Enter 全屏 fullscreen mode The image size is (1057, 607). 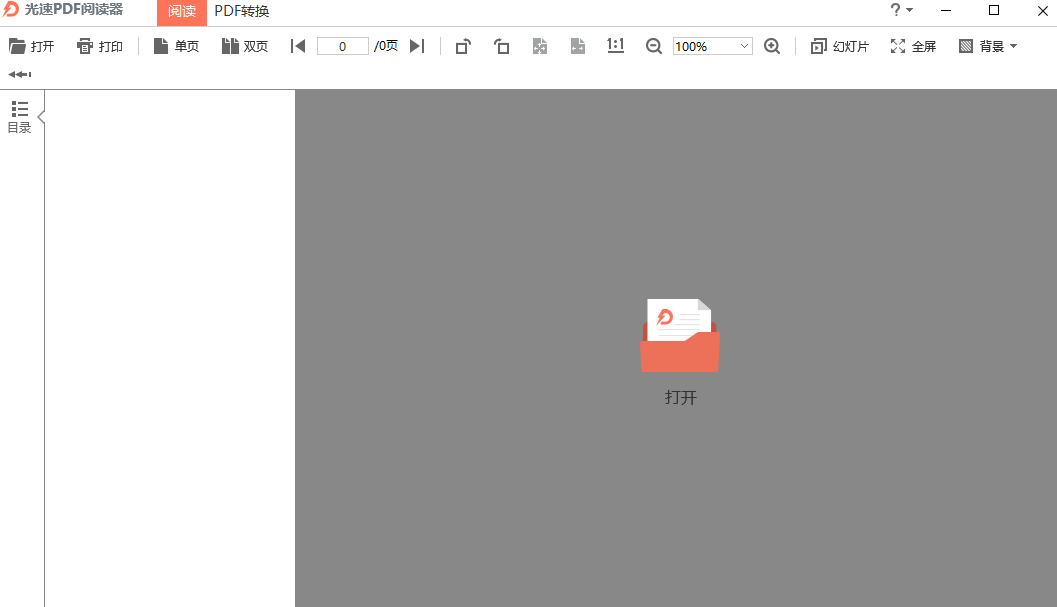click(913, 46)
